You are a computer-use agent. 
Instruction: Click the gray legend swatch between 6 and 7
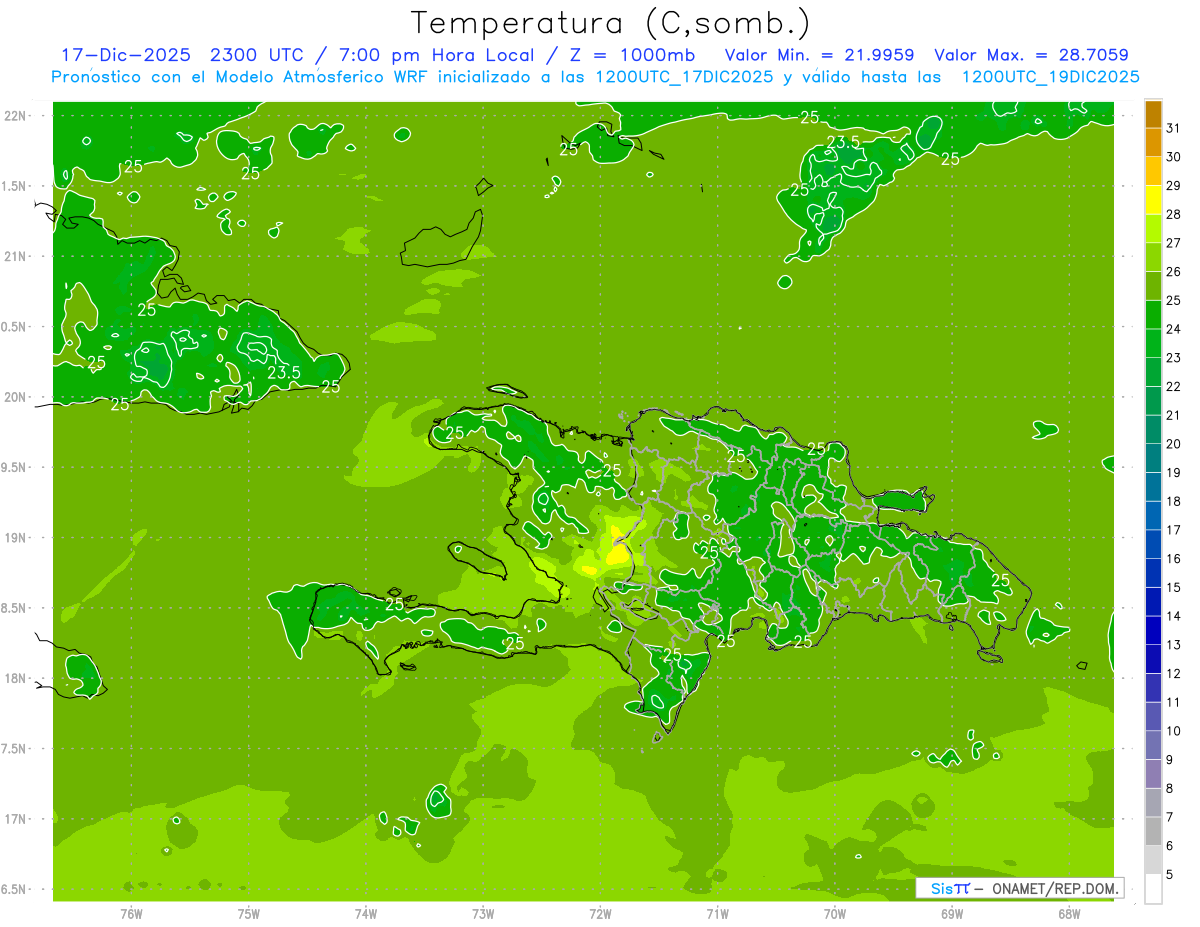coord(1153,831)
